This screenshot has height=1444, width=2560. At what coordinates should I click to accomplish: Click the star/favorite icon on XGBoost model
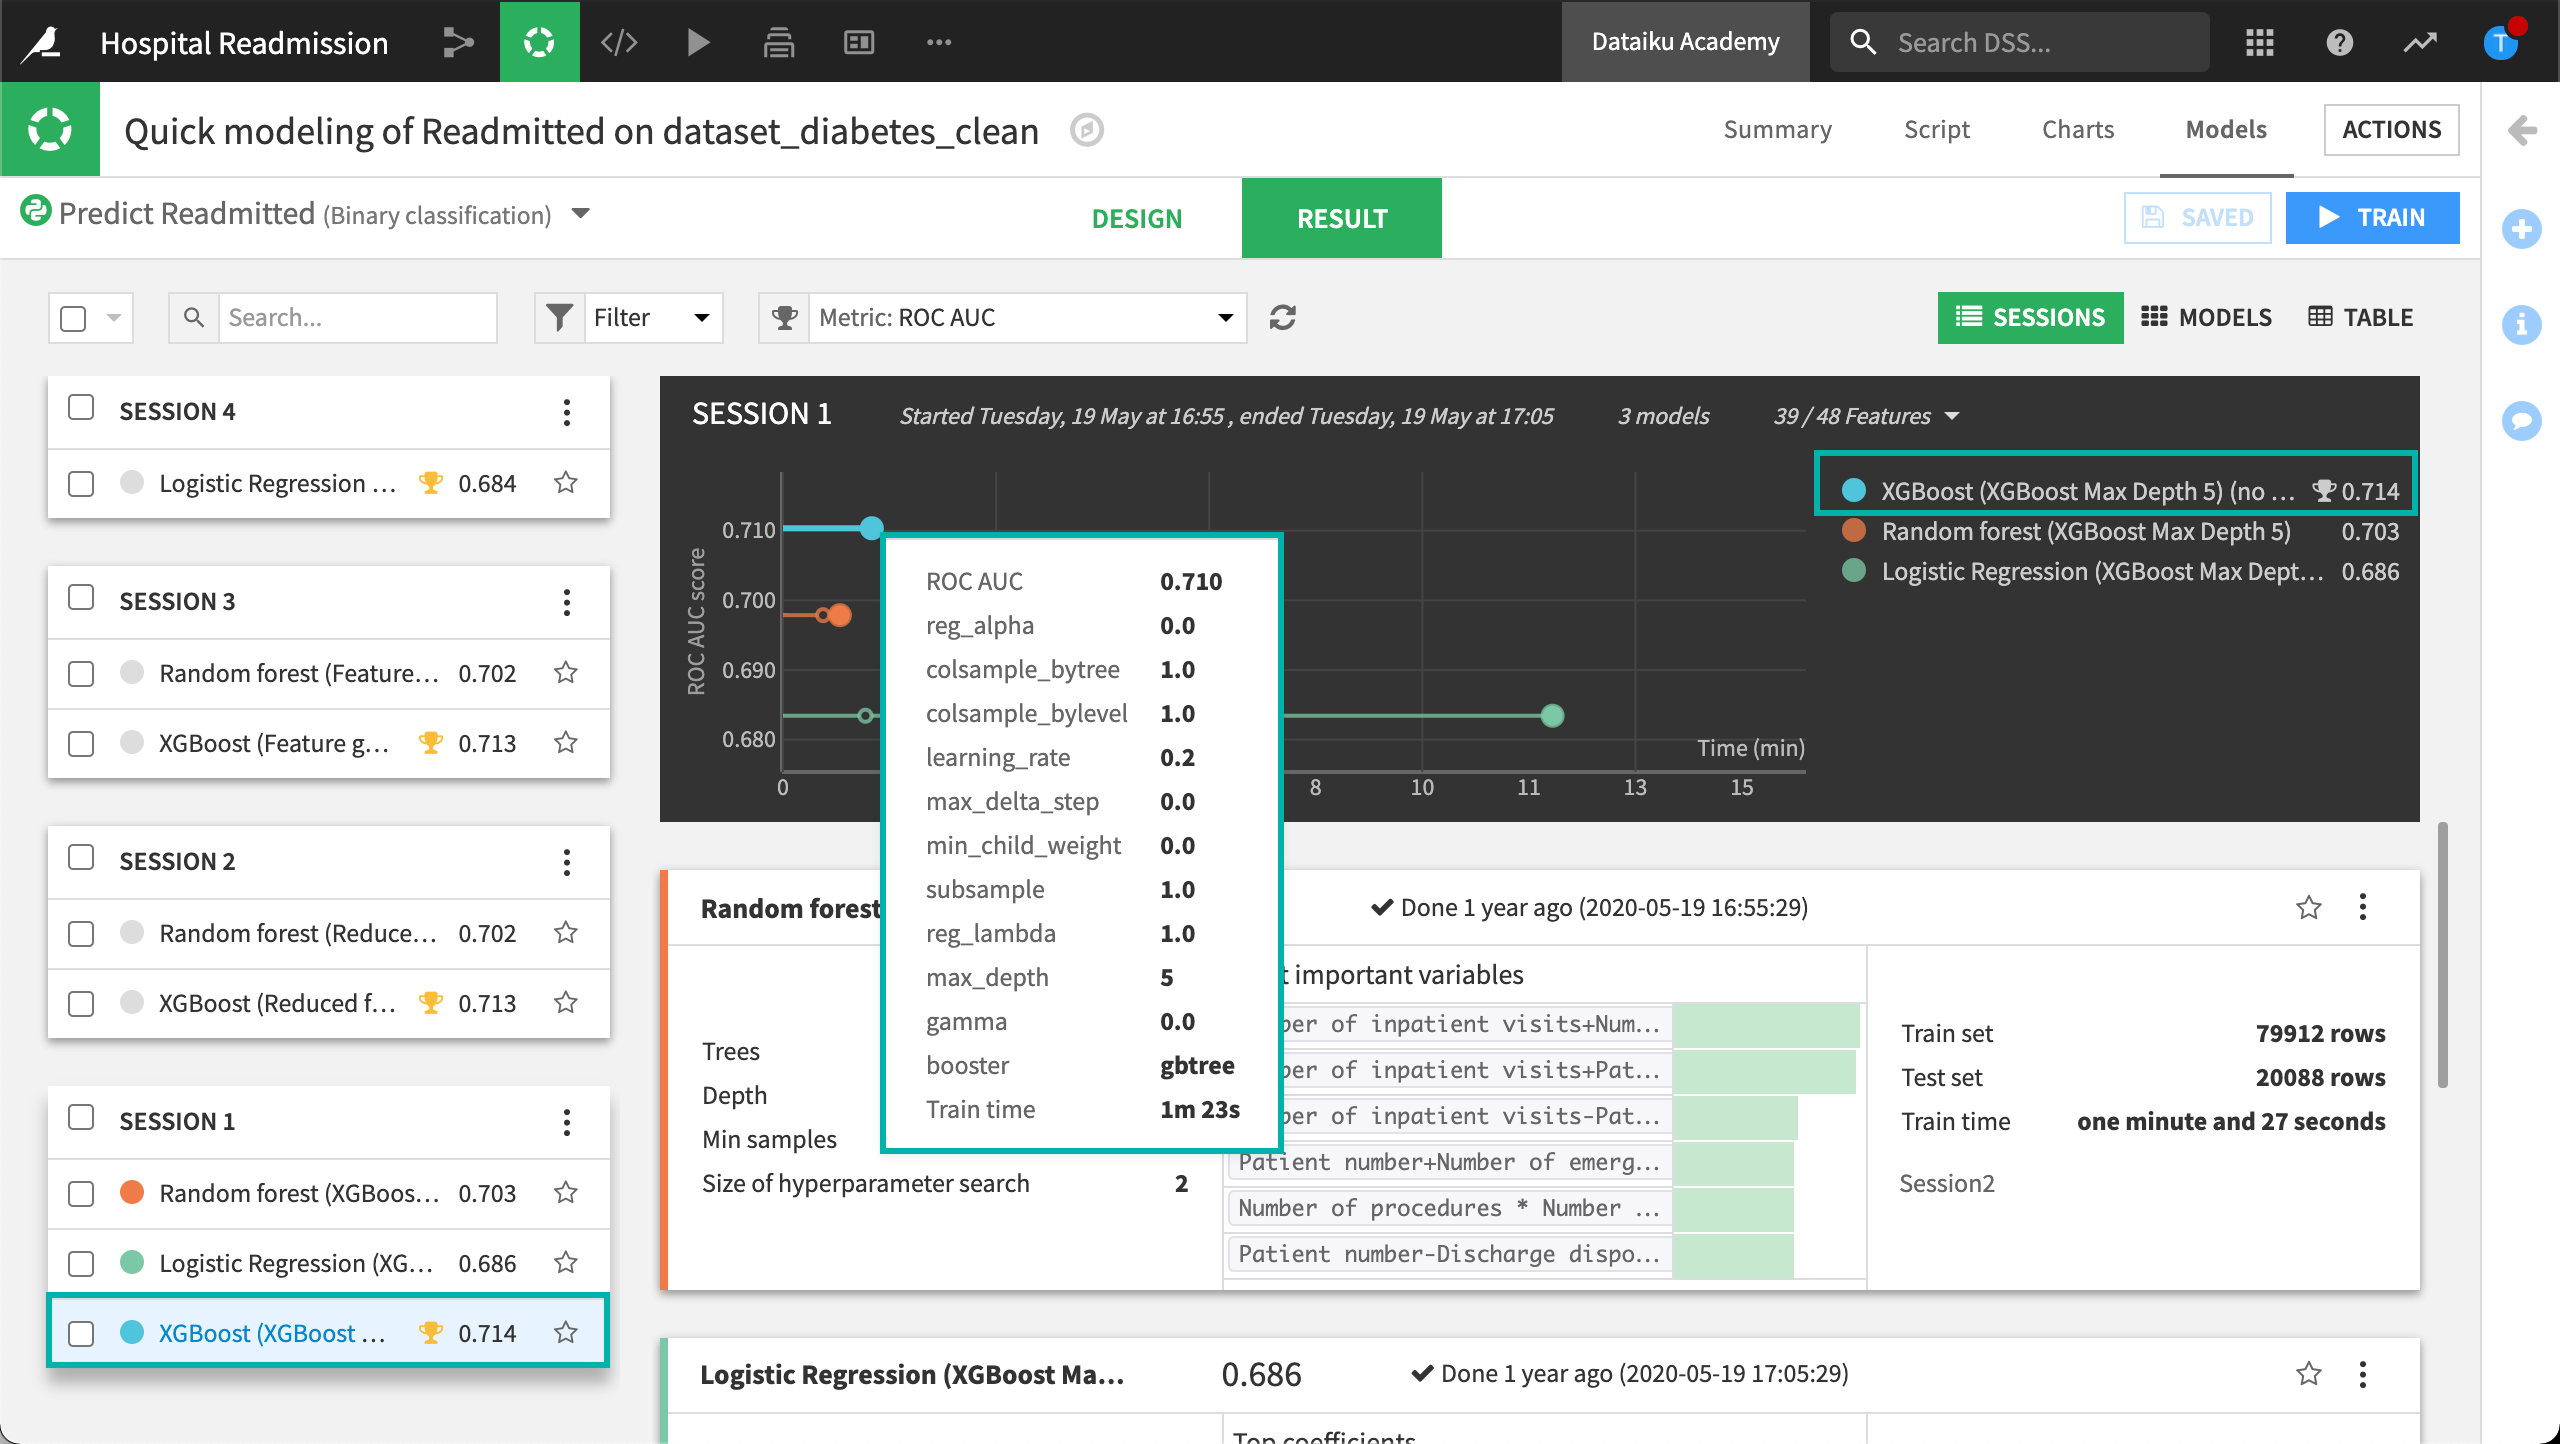(566, 1331)
